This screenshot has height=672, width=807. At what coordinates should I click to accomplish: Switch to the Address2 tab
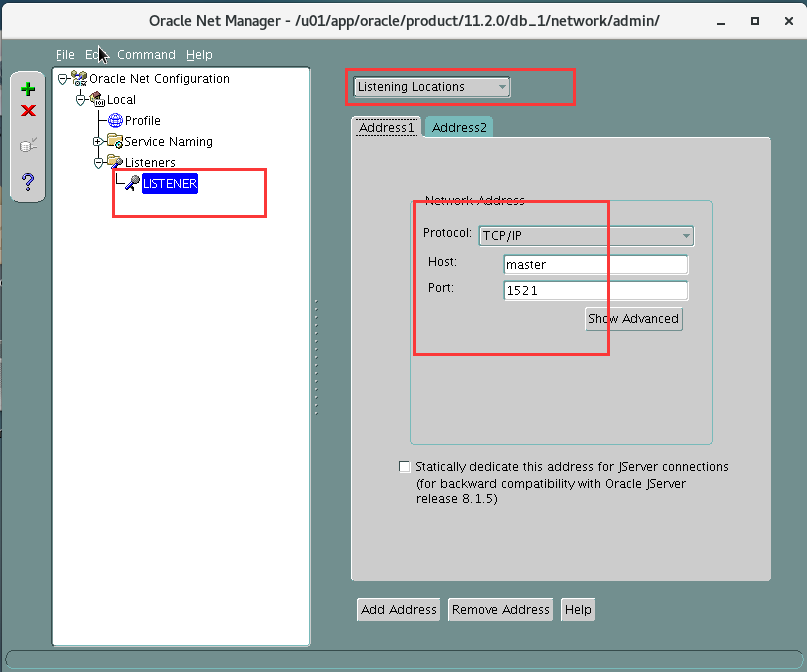pyautogui.click(x=459, y=128)
